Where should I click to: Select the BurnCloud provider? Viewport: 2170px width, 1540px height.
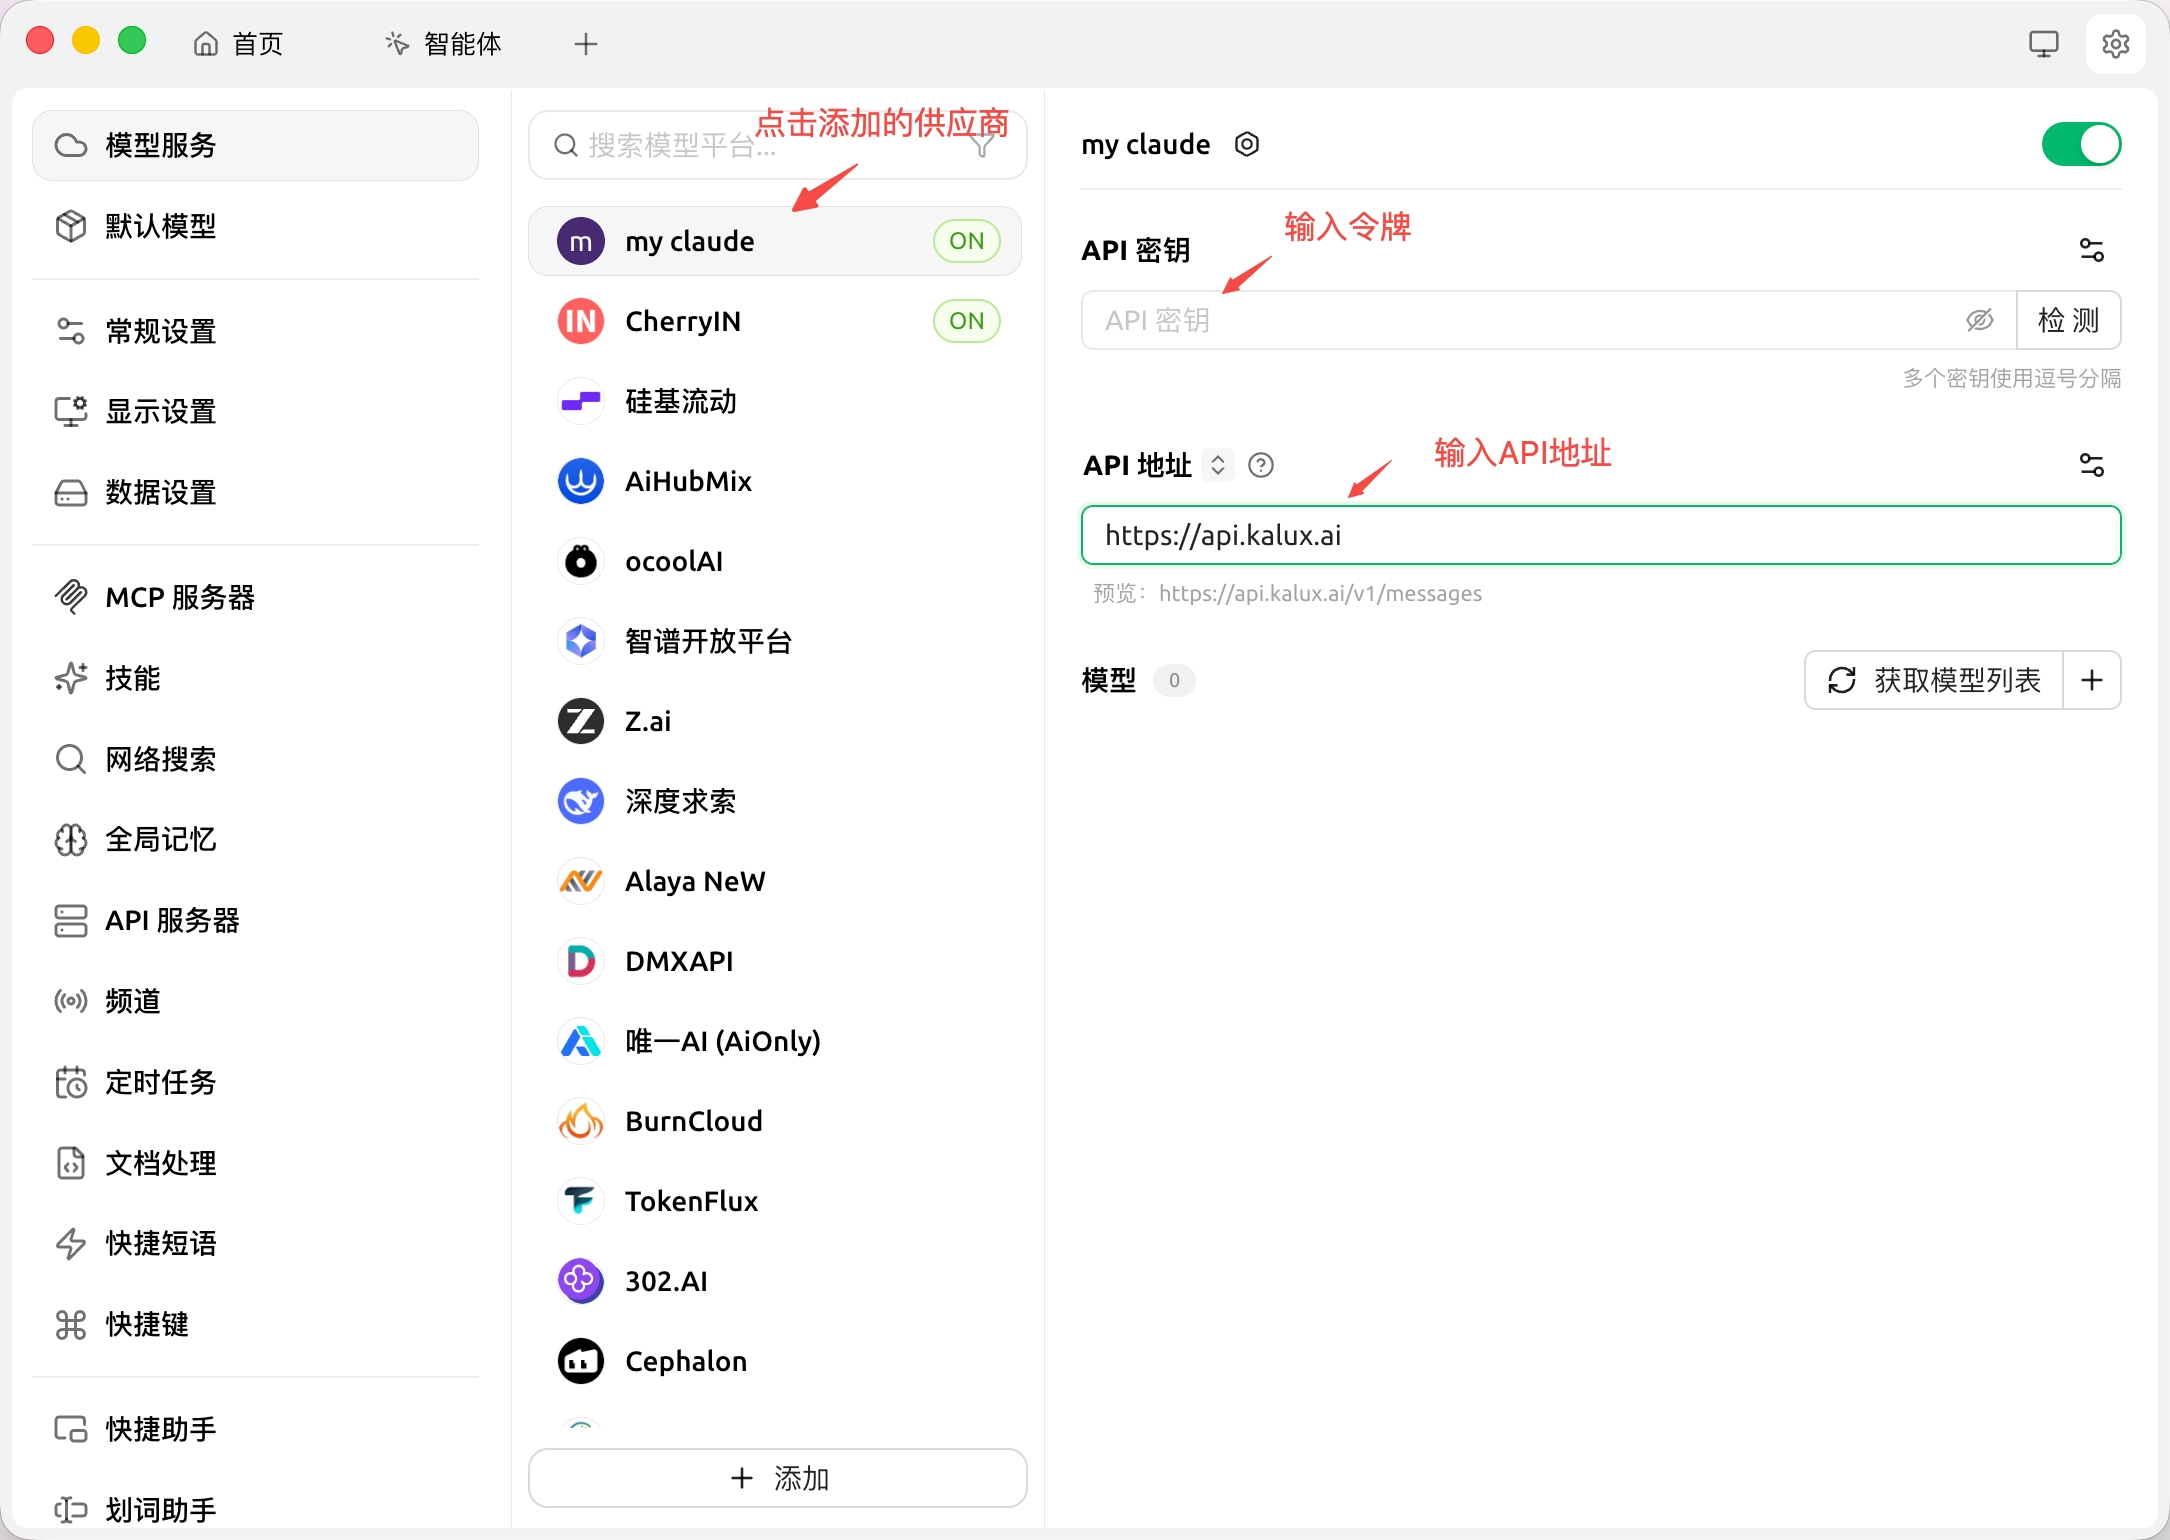point(775,1121)
